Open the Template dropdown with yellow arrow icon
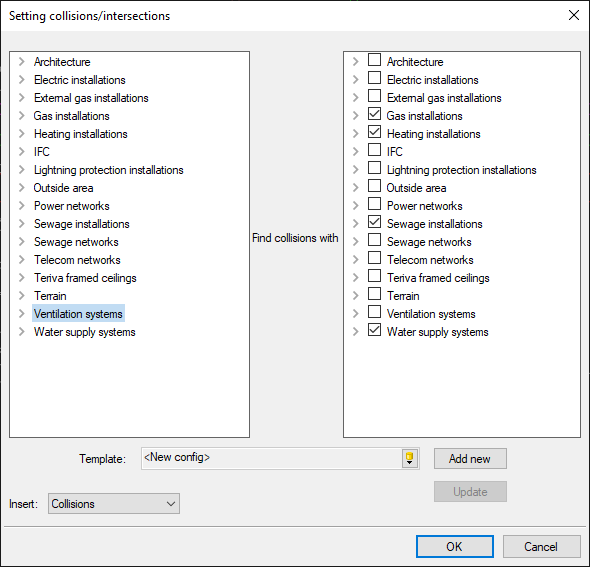590x567 pixels. coord(409,458)
